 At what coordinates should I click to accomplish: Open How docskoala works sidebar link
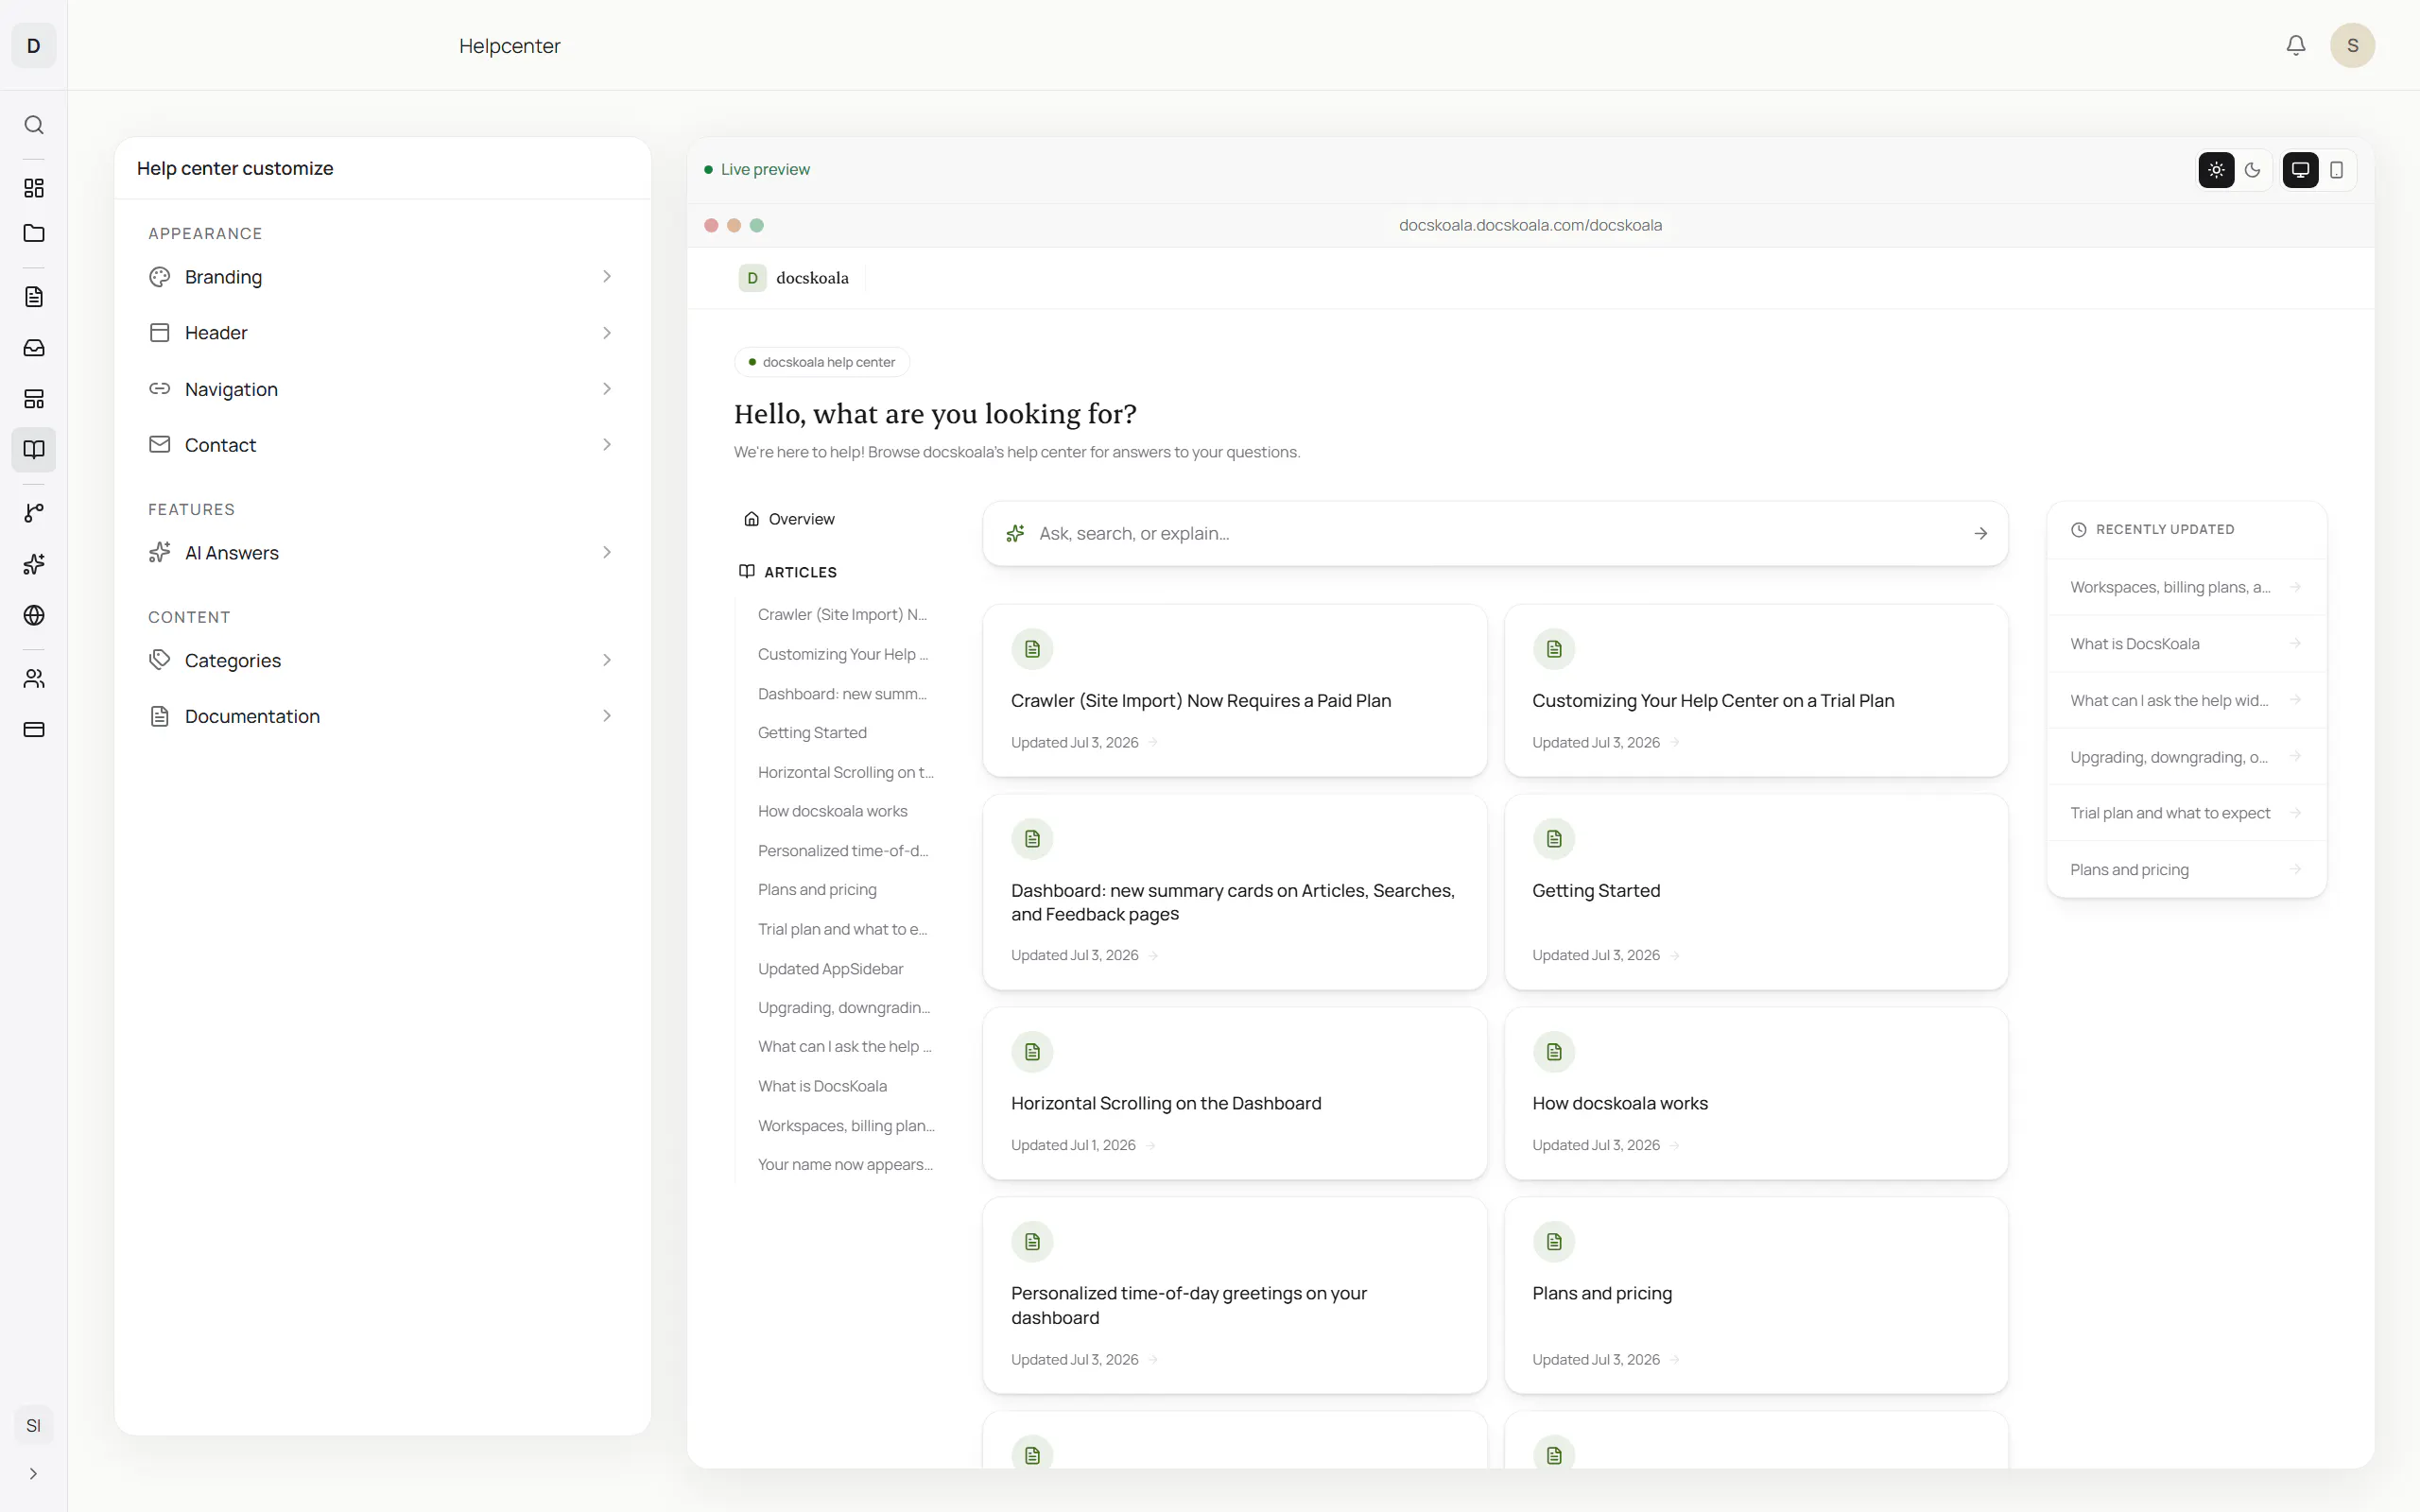pyautogui.click(x=832, y=811)
